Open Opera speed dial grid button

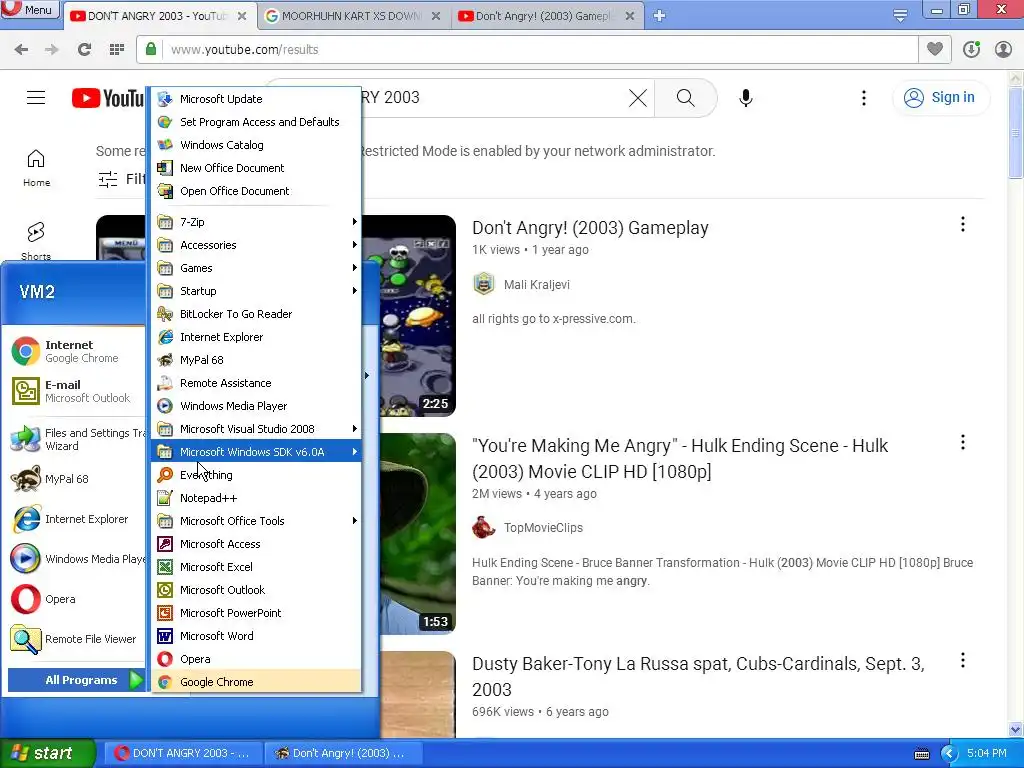pyautogui.click(x=117, y=49)
